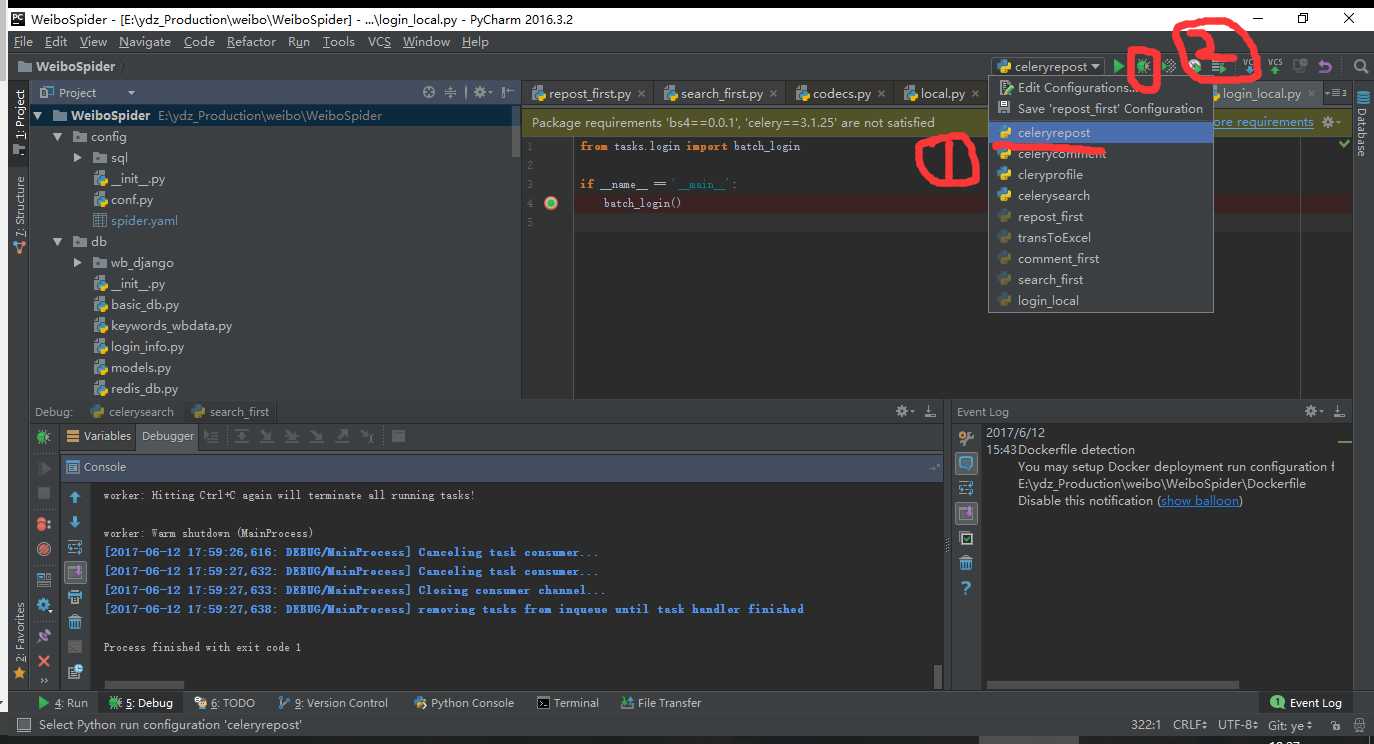View breakpoints icon in Debug sidebar
The height and width of the screenshot is (744, 1374).
pos(43,523)
